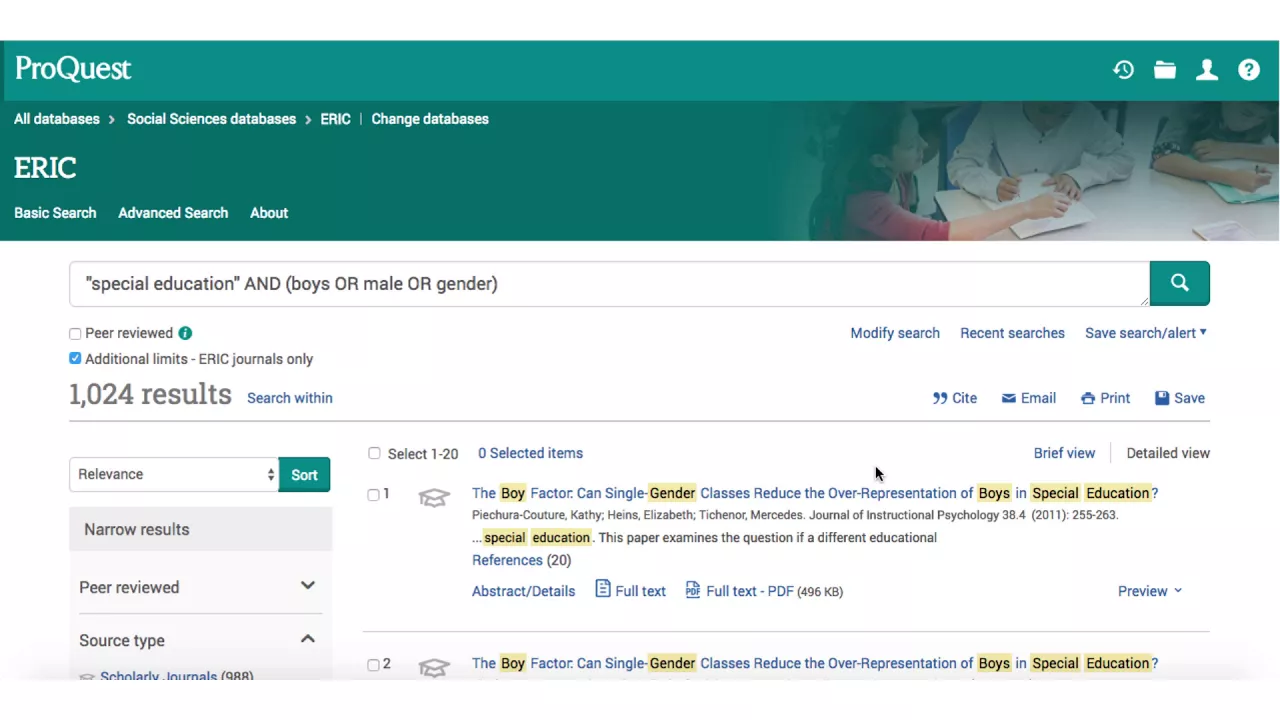The width and height of the screenshot is (1280, 720).
Task: Open the recent searches history clock icon
Action: pos(1123,69)
